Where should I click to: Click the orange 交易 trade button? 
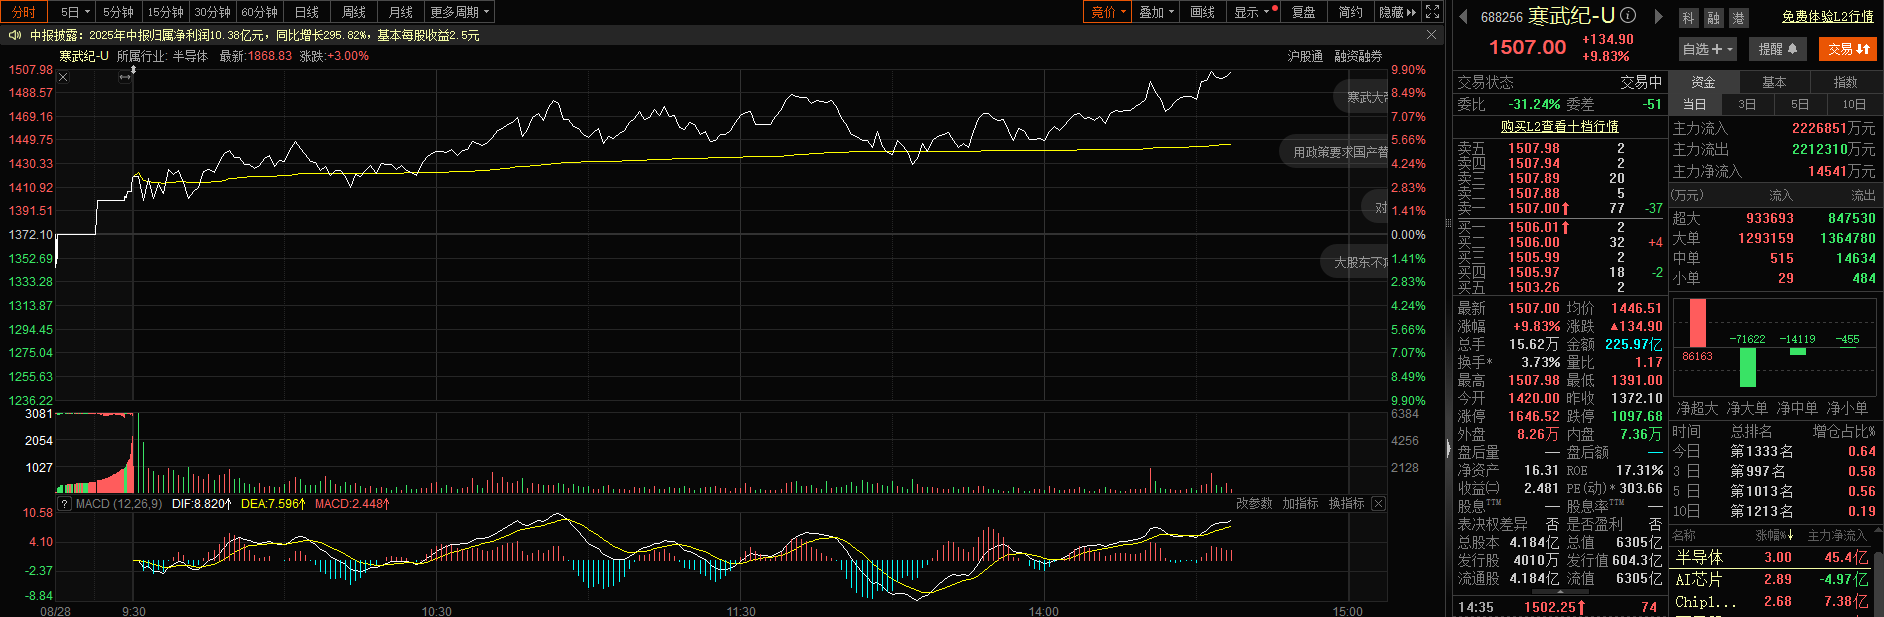click(x=1848, y=49)
